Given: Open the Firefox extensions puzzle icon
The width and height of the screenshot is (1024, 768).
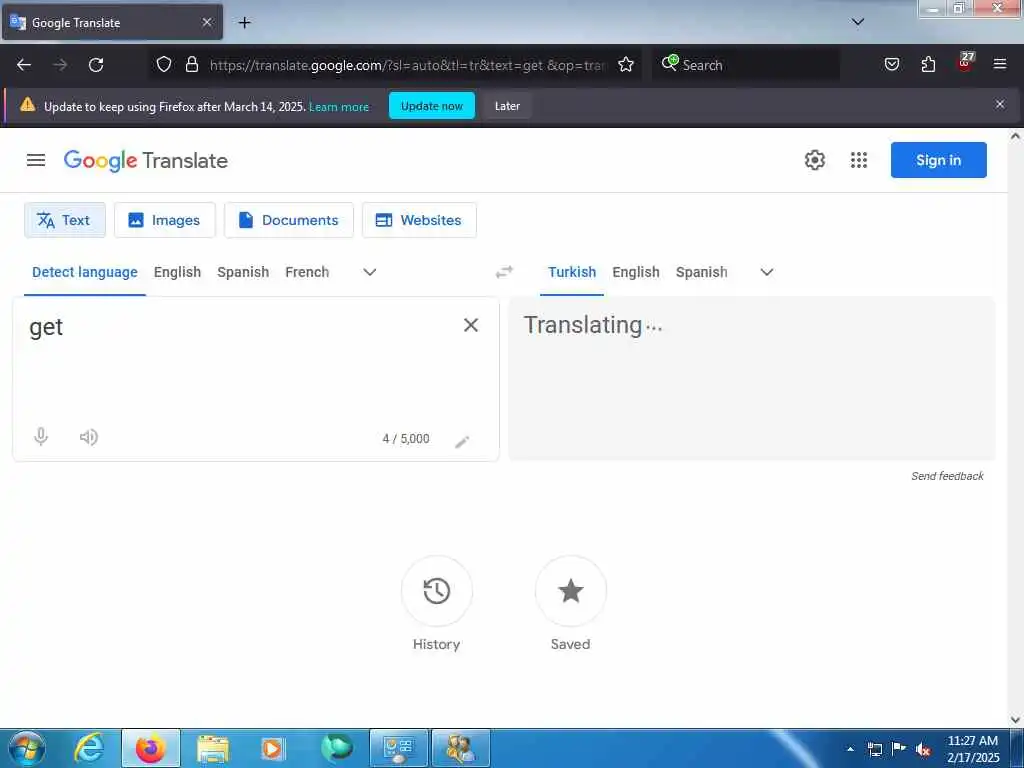Looking at the screenshot, I should (x=928, y=65).
